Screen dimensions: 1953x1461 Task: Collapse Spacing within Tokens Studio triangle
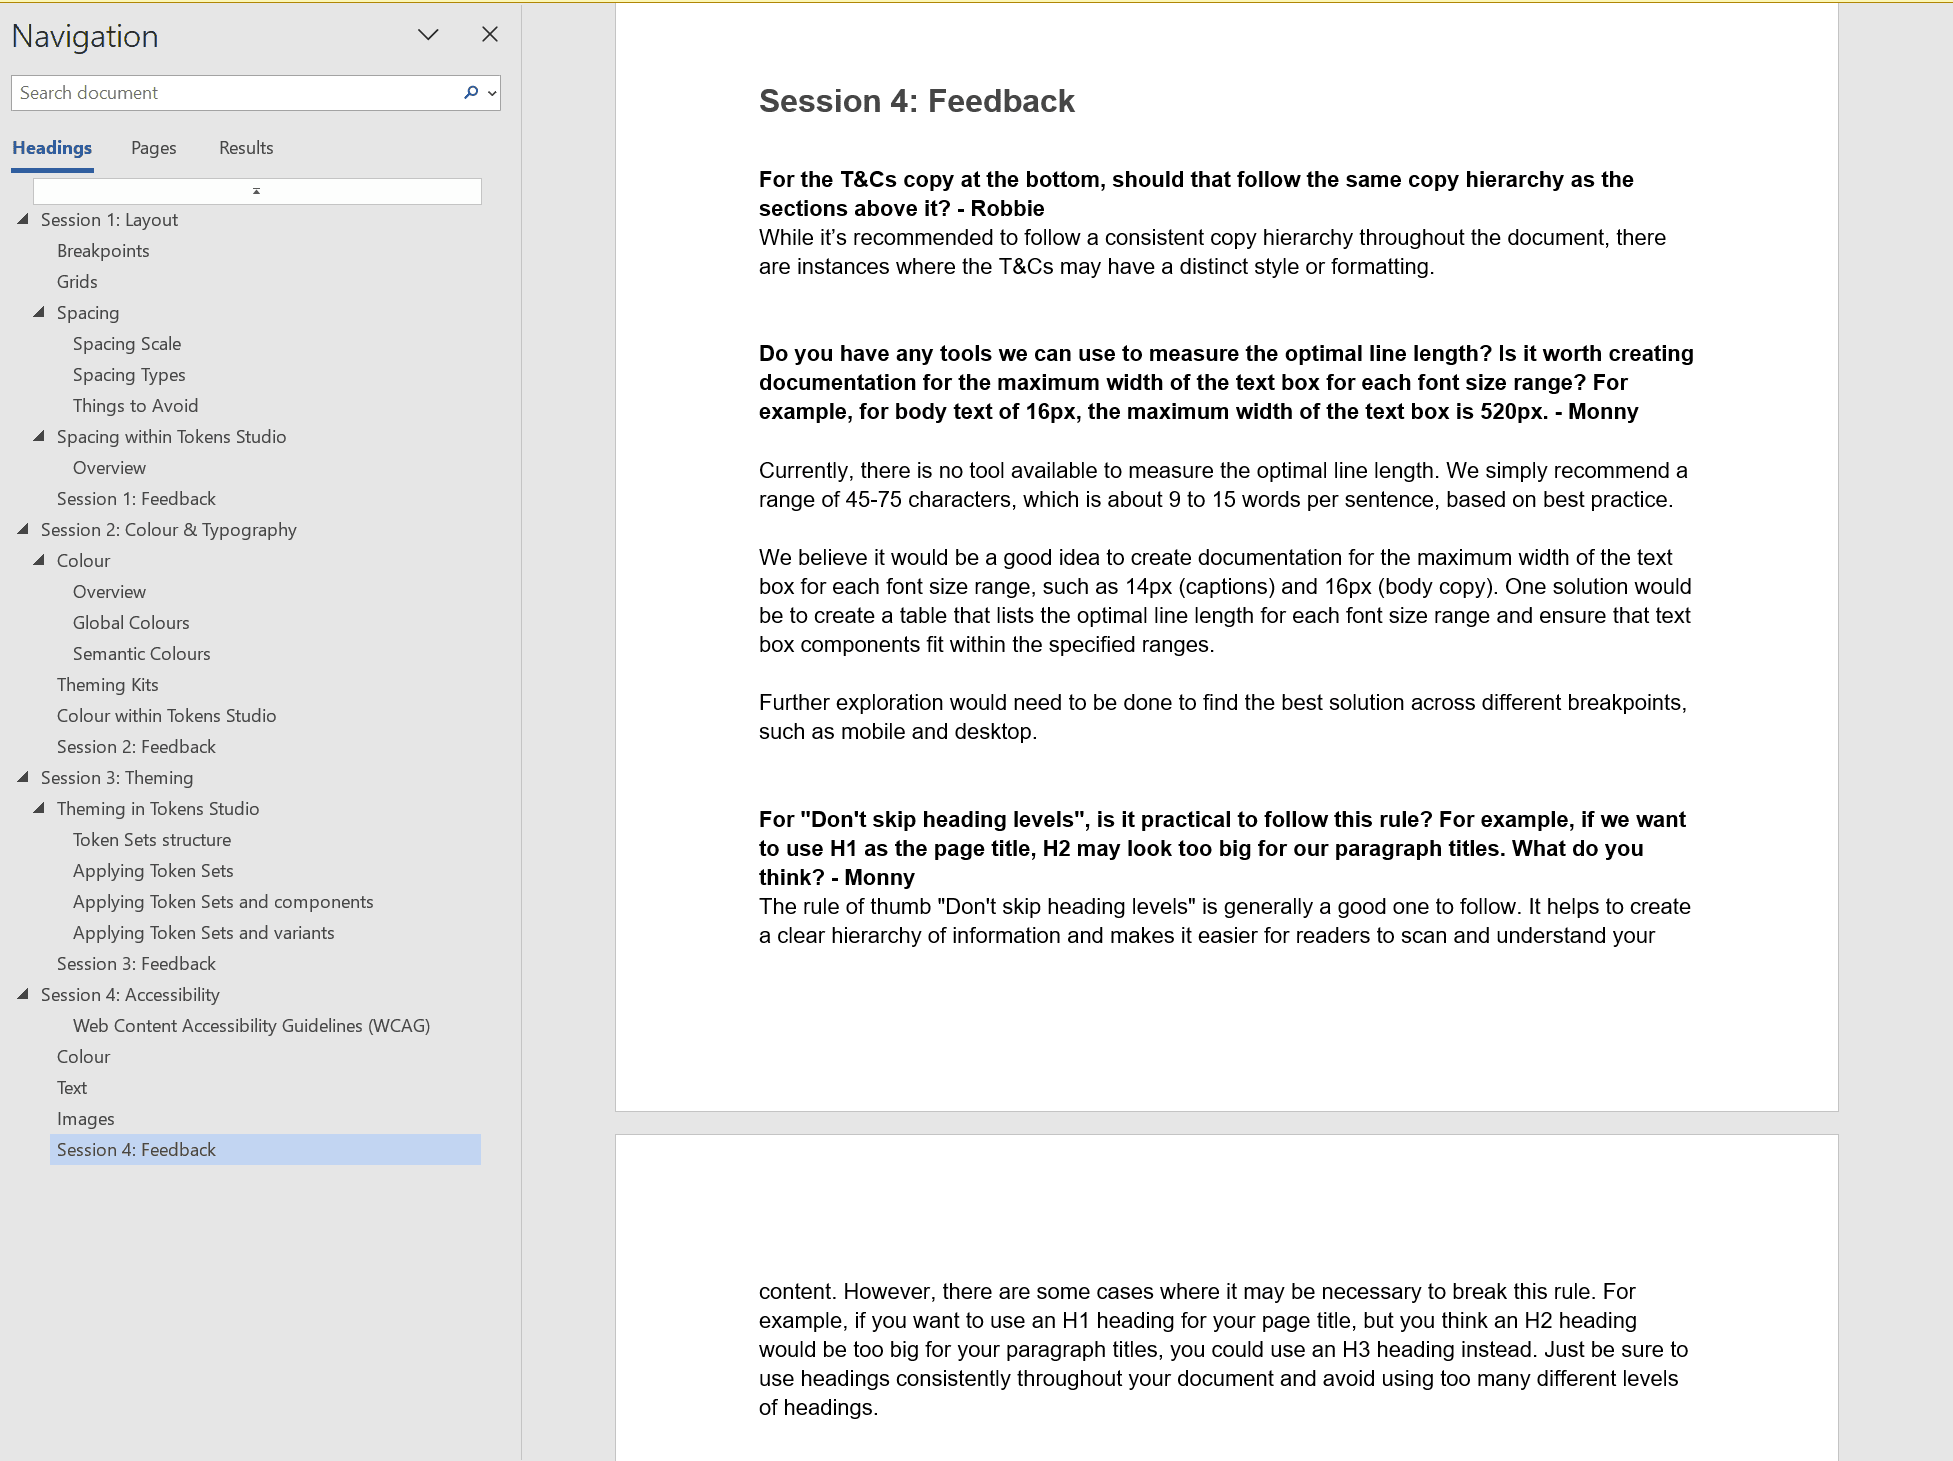pyautogui.click(x=39, y=436)
